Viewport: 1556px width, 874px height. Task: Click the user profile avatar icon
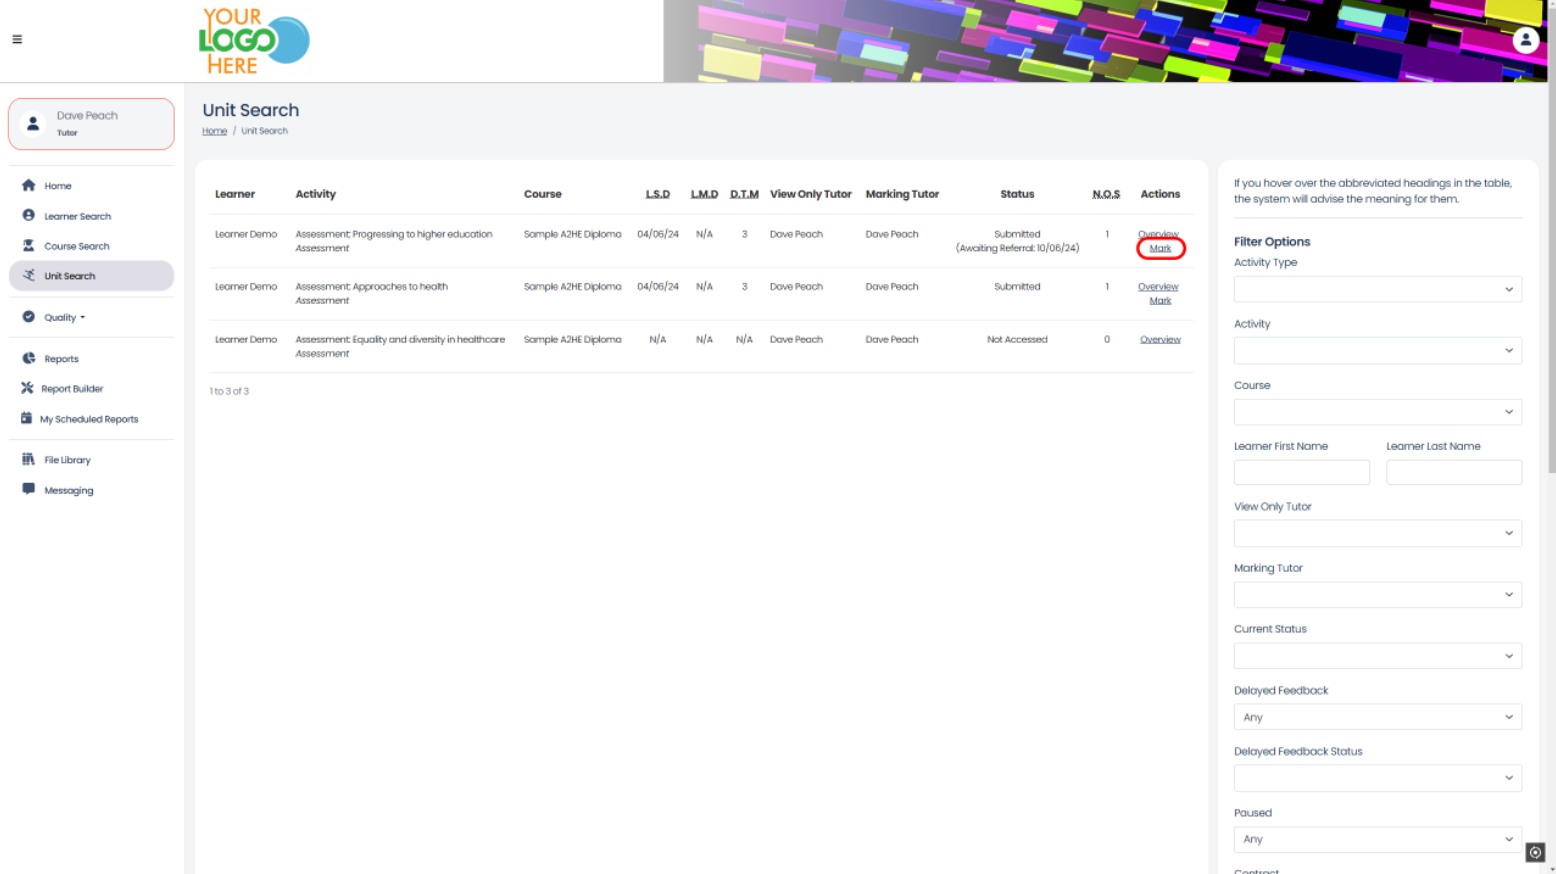pyautogui.click(x=1525, y=40)
